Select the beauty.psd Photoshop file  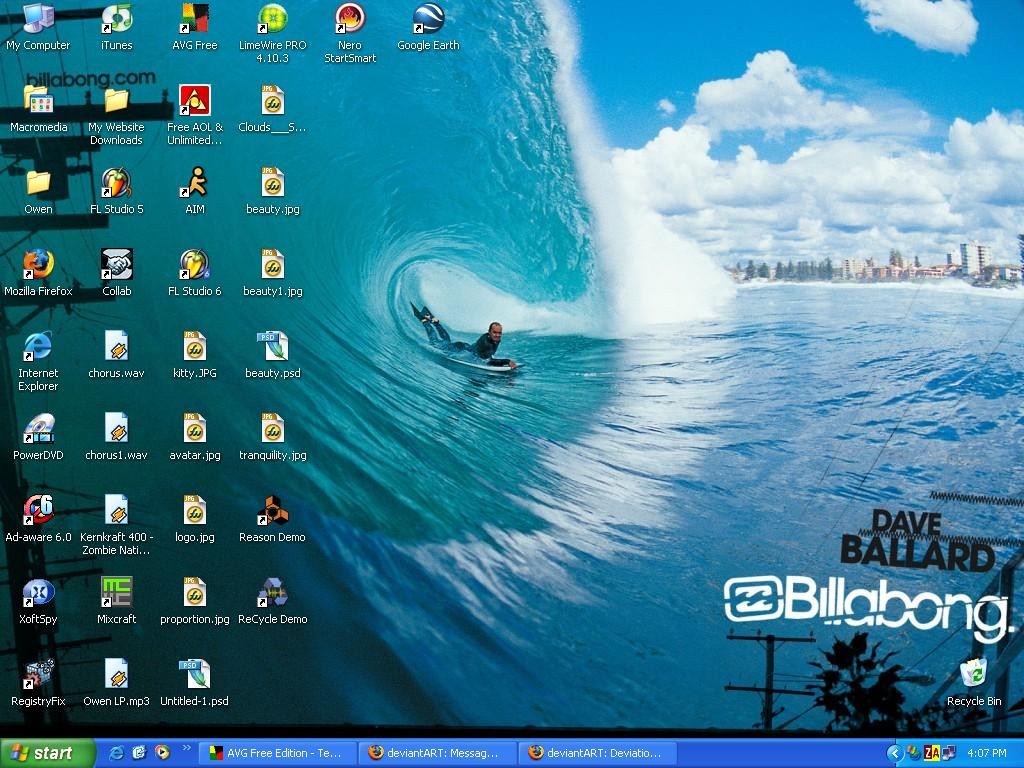pos(272,355)
